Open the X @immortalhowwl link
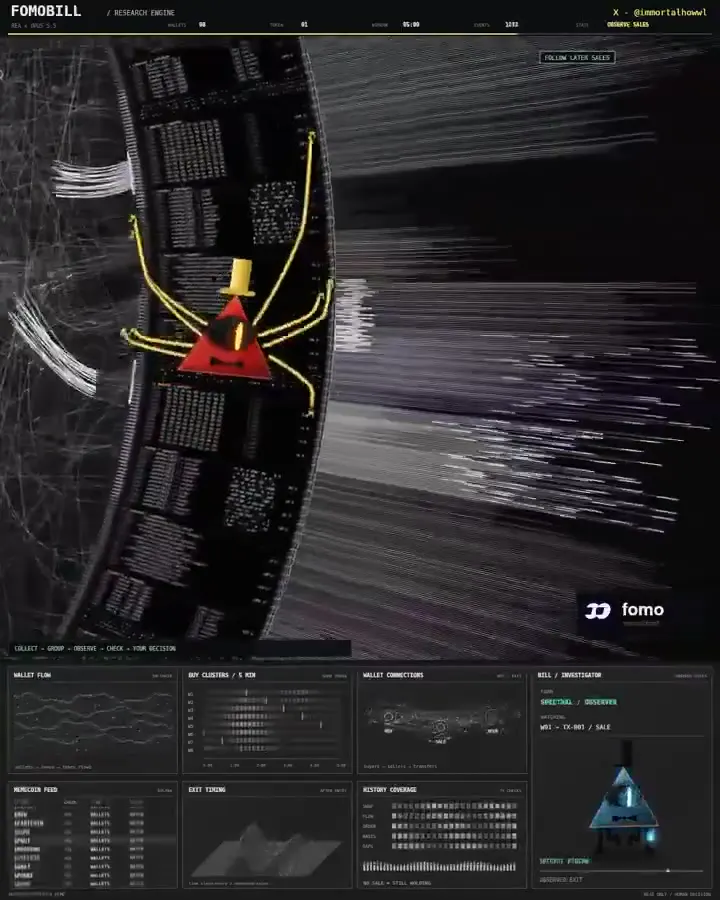 pos(660,12)
